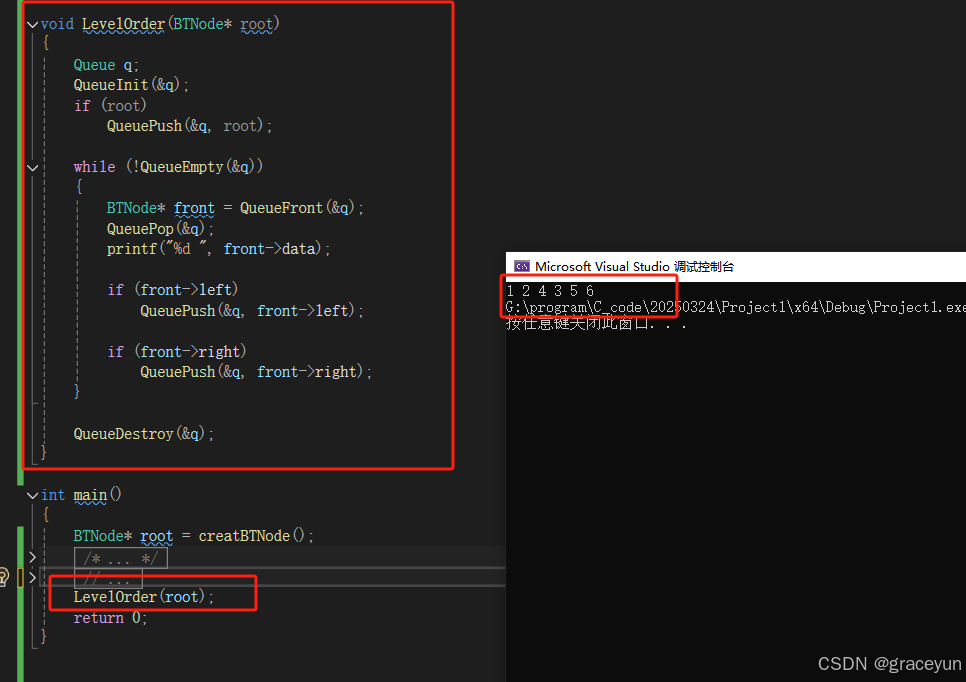Click the QueueInit(&q) call
This screenshot has width=966, height=682.
coord(131,84)
